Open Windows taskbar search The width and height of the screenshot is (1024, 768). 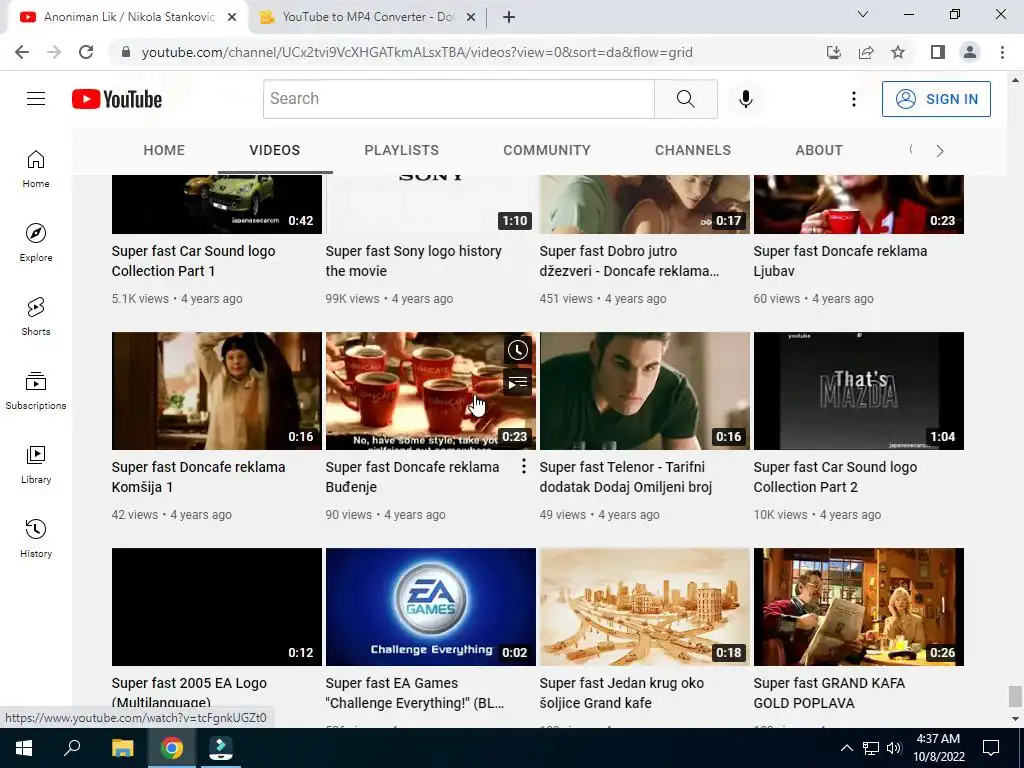click(x=72, y=748)
